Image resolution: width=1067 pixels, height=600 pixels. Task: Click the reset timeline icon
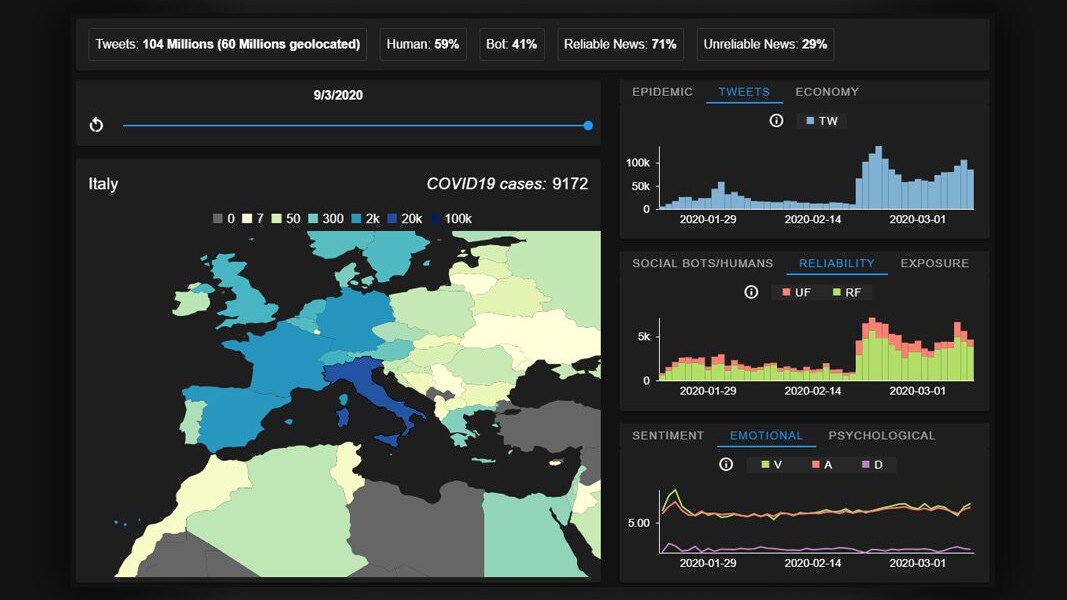click(96, 125)
